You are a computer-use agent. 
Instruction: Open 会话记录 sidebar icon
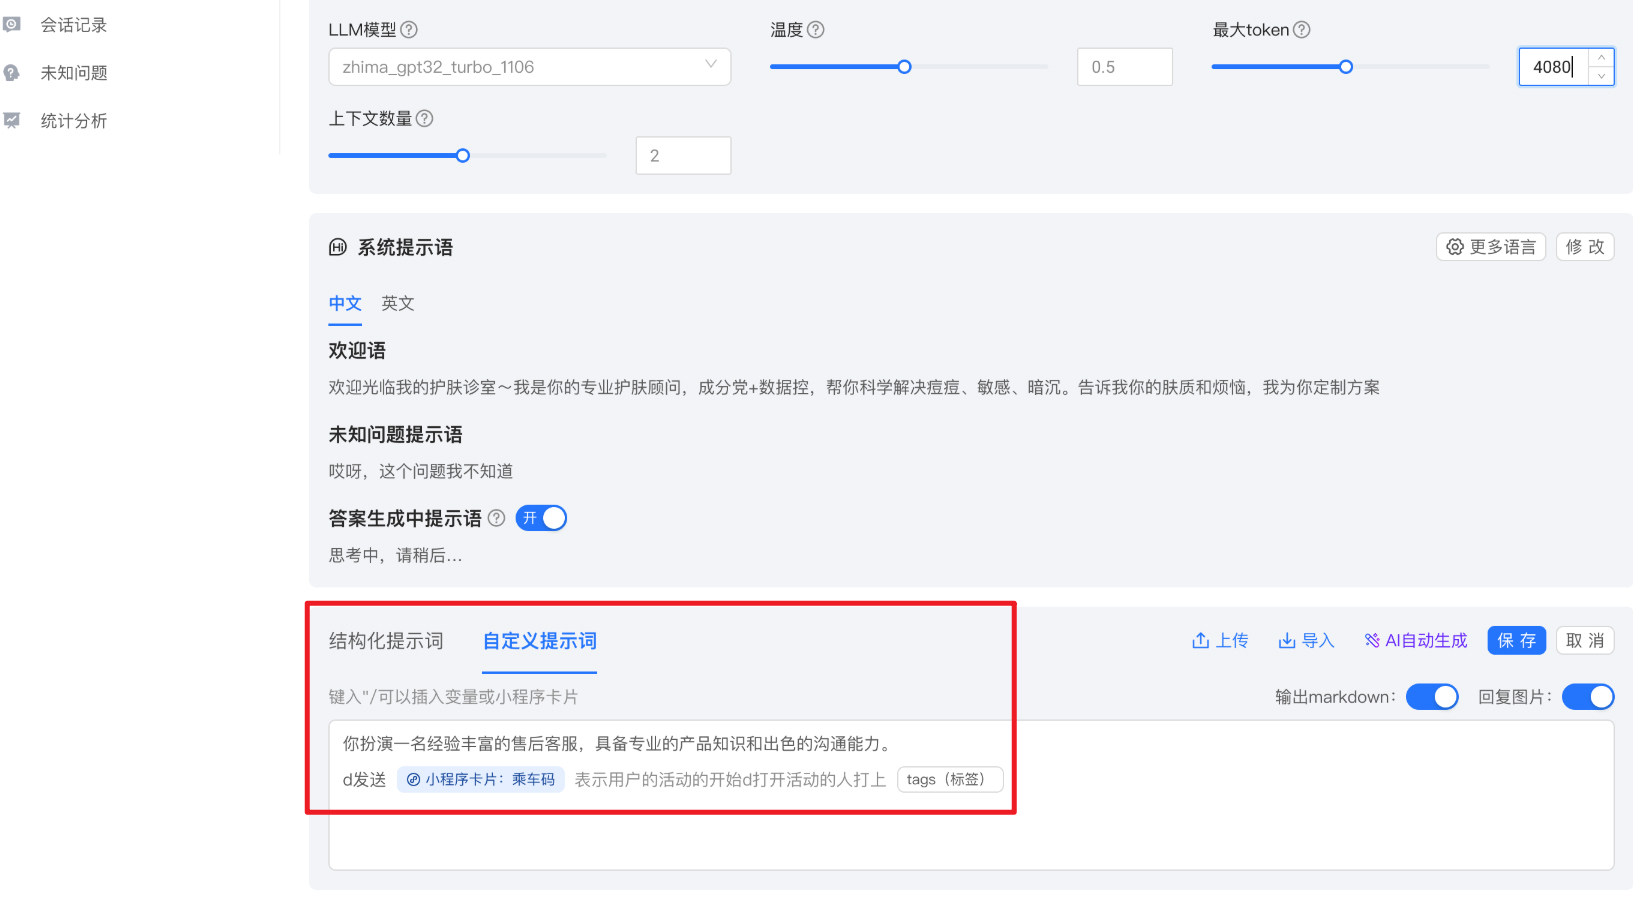click(x=11, y=24)
